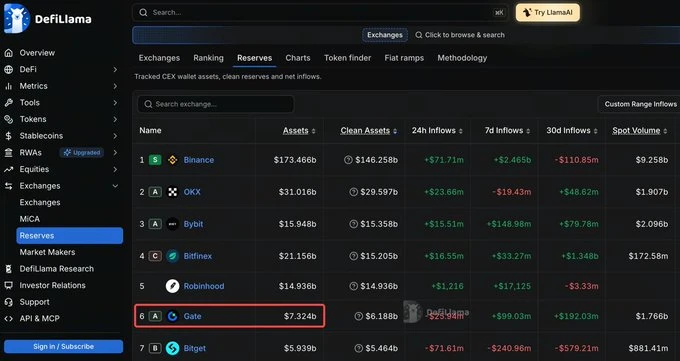Click the Search exchange input field
The width and height of the screenshot is (680, 361).
(216, 104)
